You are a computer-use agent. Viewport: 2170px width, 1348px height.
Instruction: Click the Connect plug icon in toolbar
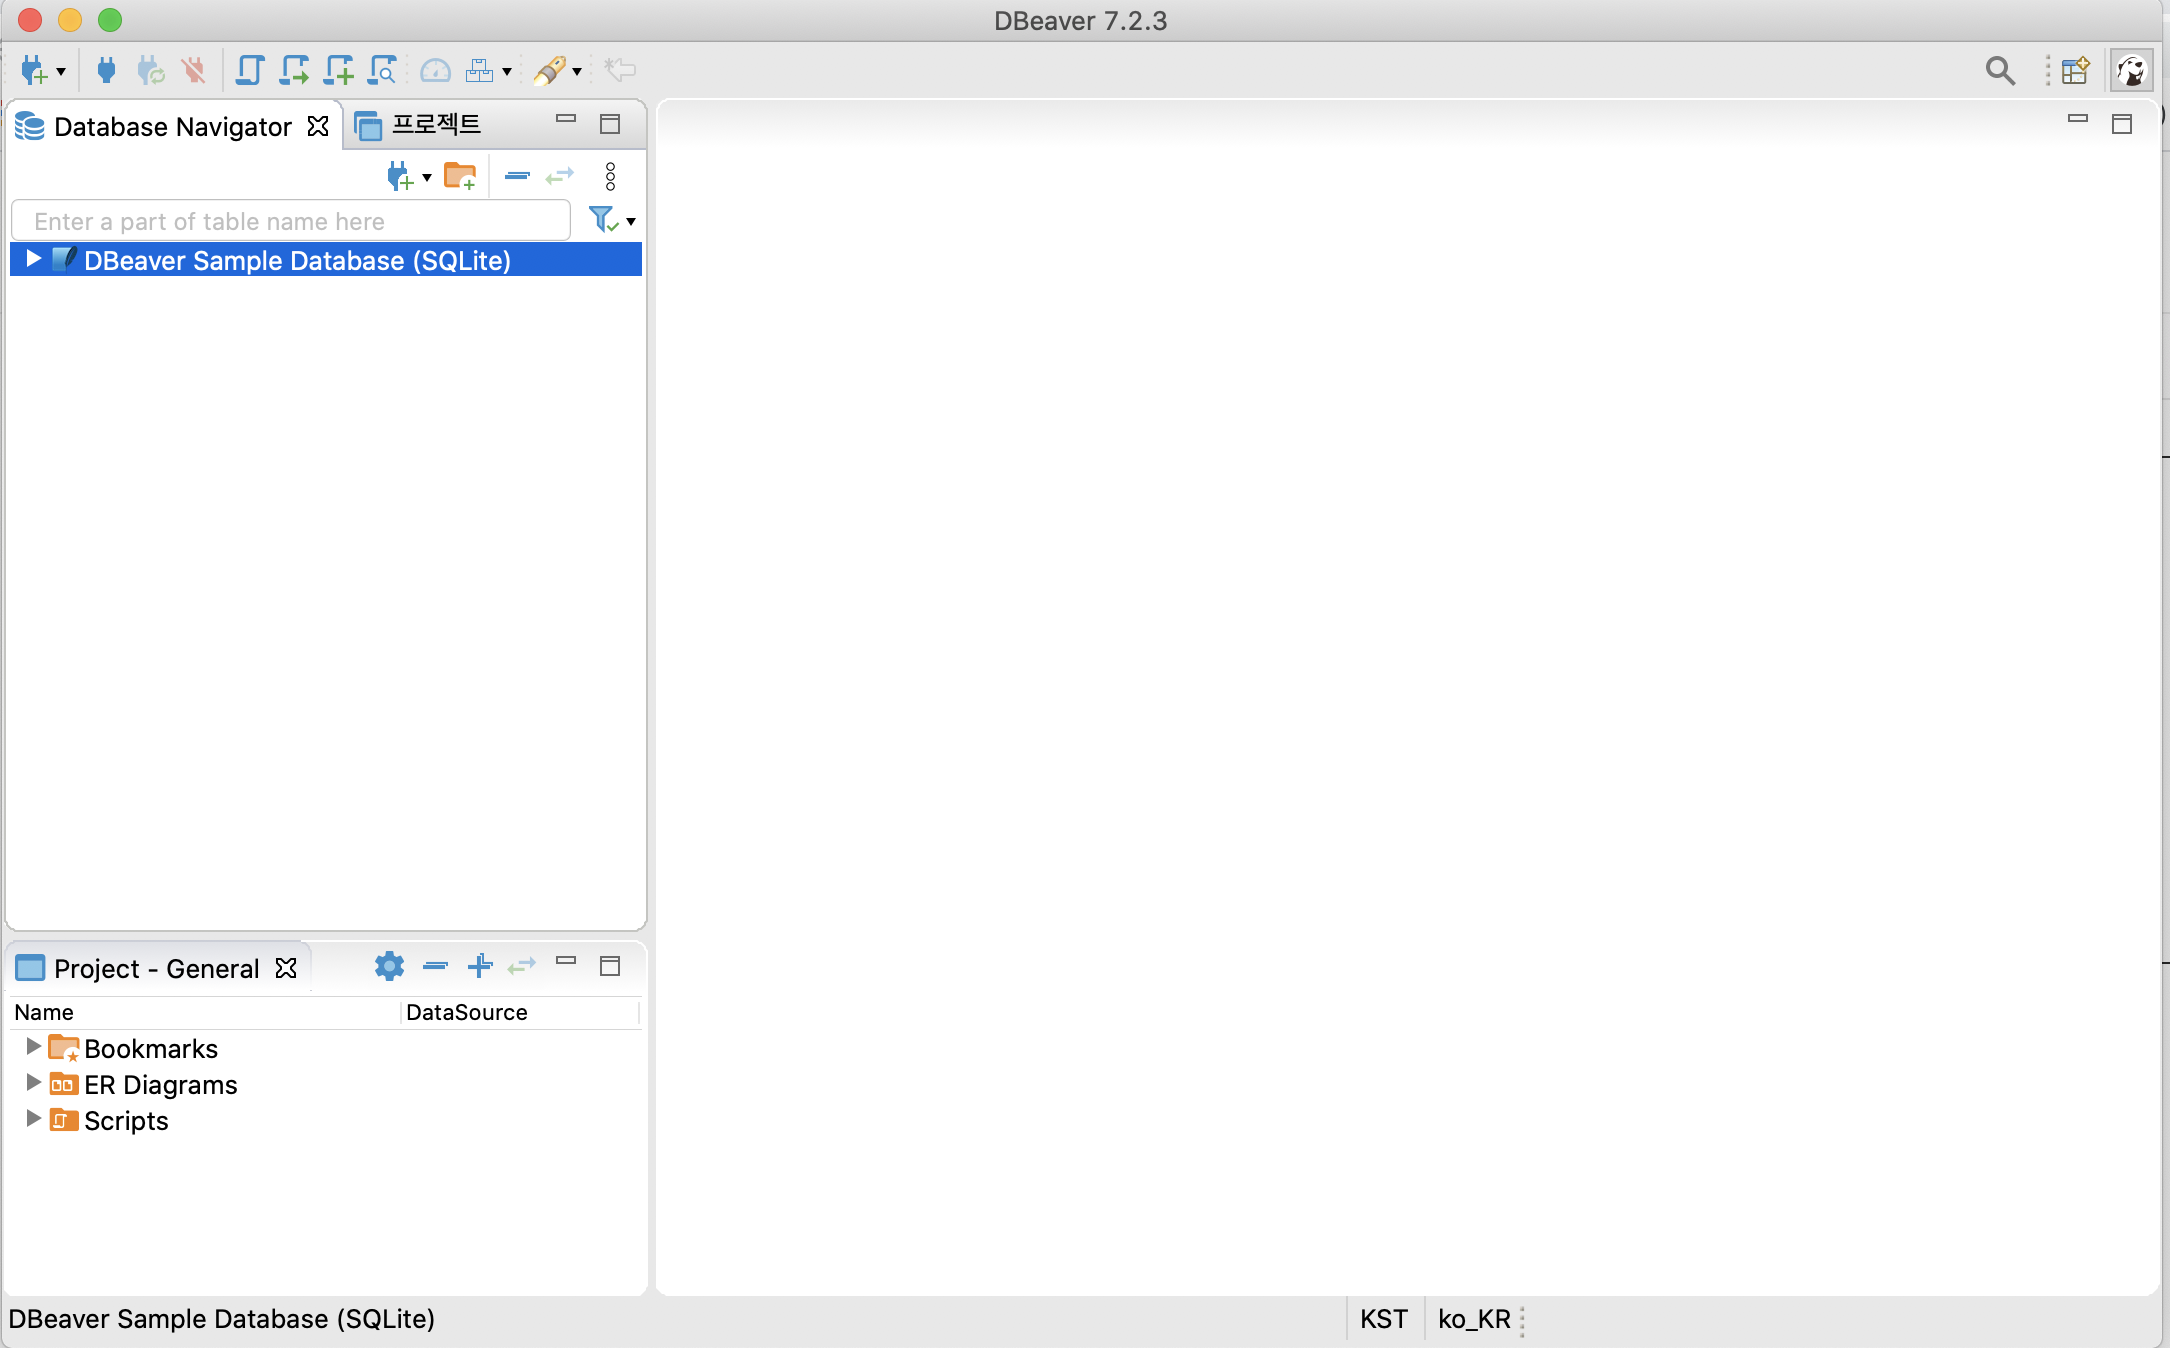106,70
